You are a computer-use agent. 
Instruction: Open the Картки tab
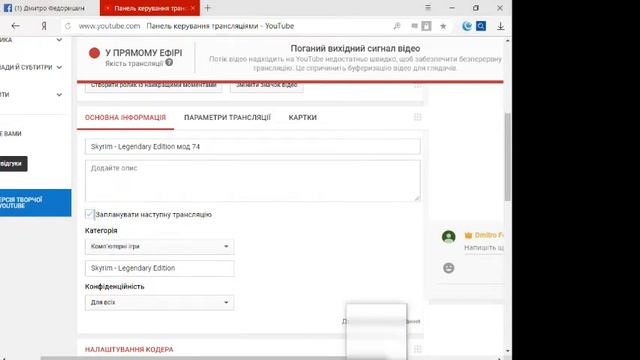(x=302, y=118)
